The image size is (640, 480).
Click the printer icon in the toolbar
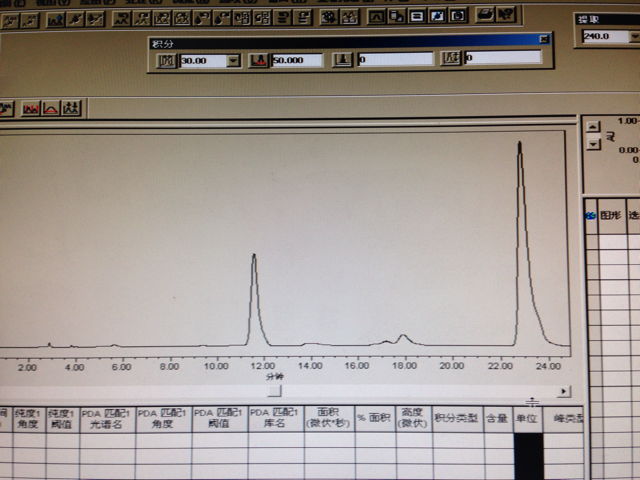click(485, 15)
